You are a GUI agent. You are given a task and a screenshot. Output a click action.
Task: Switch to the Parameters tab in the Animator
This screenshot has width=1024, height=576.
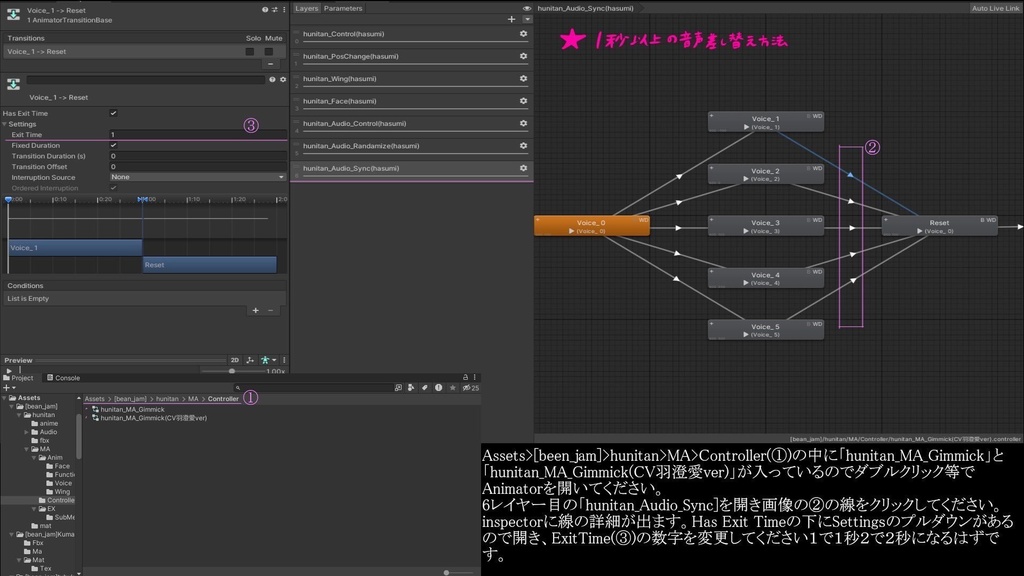[x=343, y=8]
